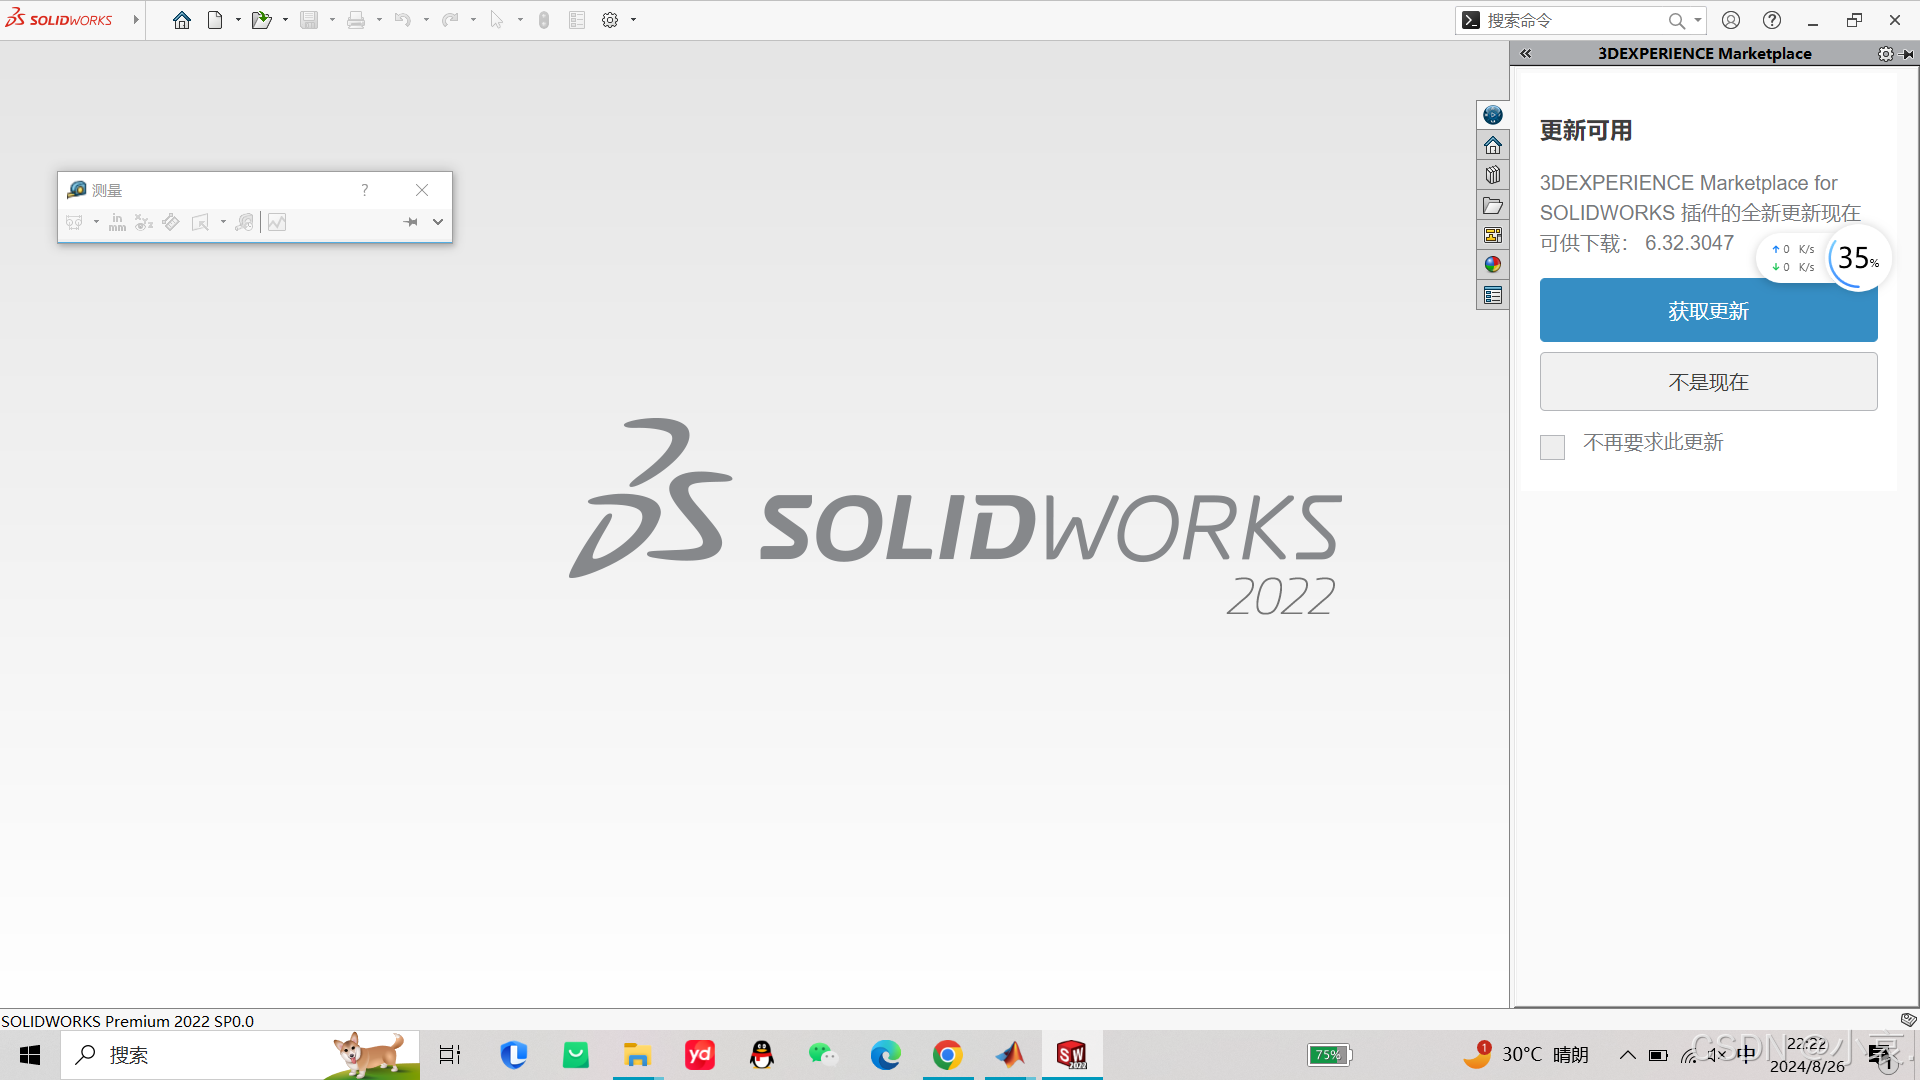1920x1080 pixels.
Task: Click the Redo arrow icon
Action: pyautogui.click(x=450, y=20)
